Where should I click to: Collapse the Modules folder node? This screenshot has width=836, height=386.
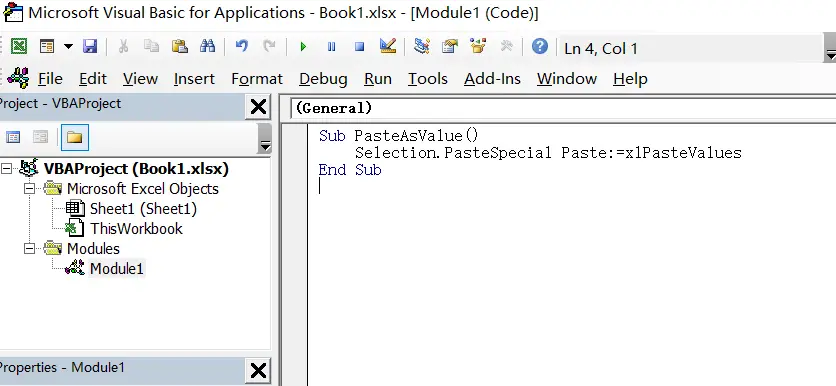coord(30,248)
